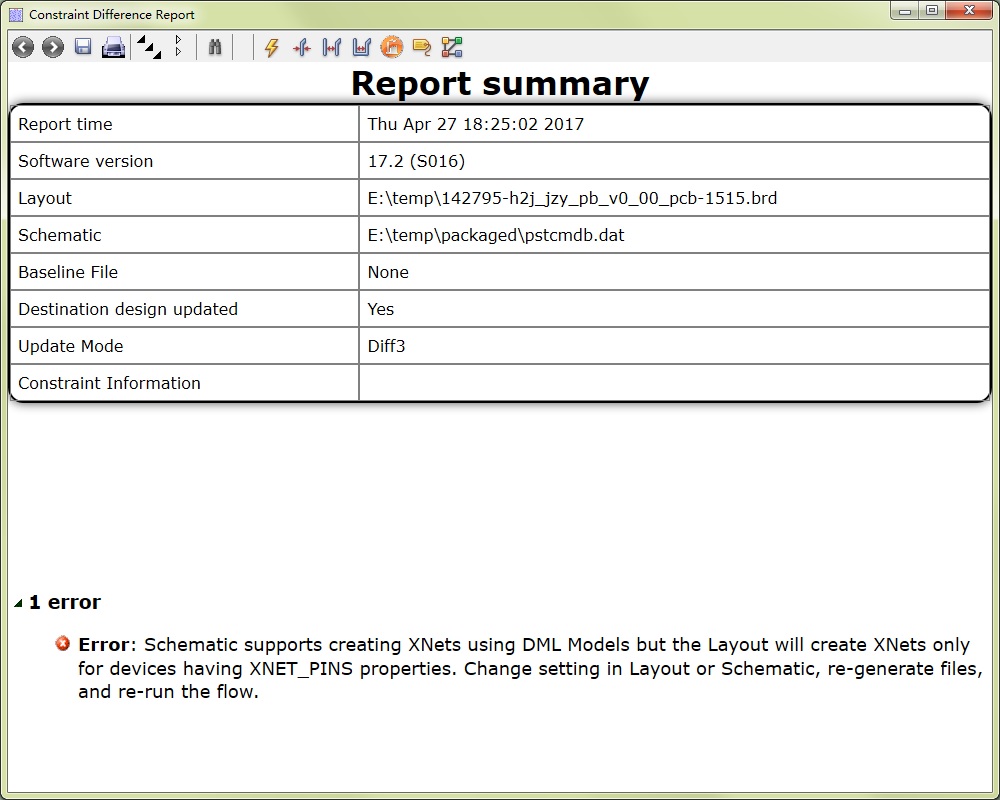
Task: Click the XNets error message text
Action: pos(529,668)
